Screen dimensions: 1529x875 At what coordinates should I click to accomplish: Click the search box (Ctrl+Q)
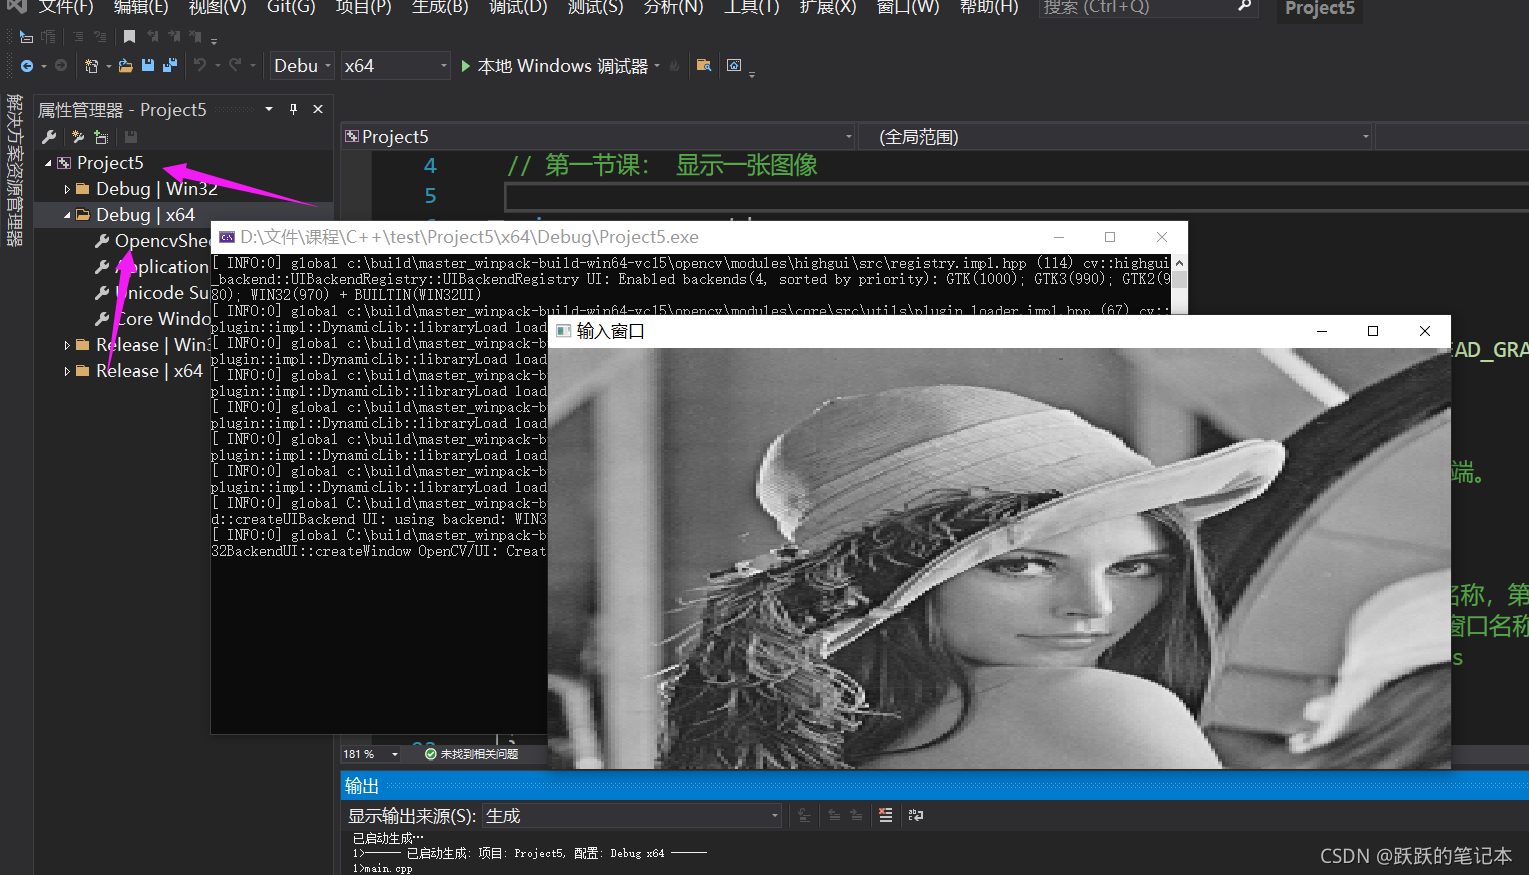(1147, 7)
